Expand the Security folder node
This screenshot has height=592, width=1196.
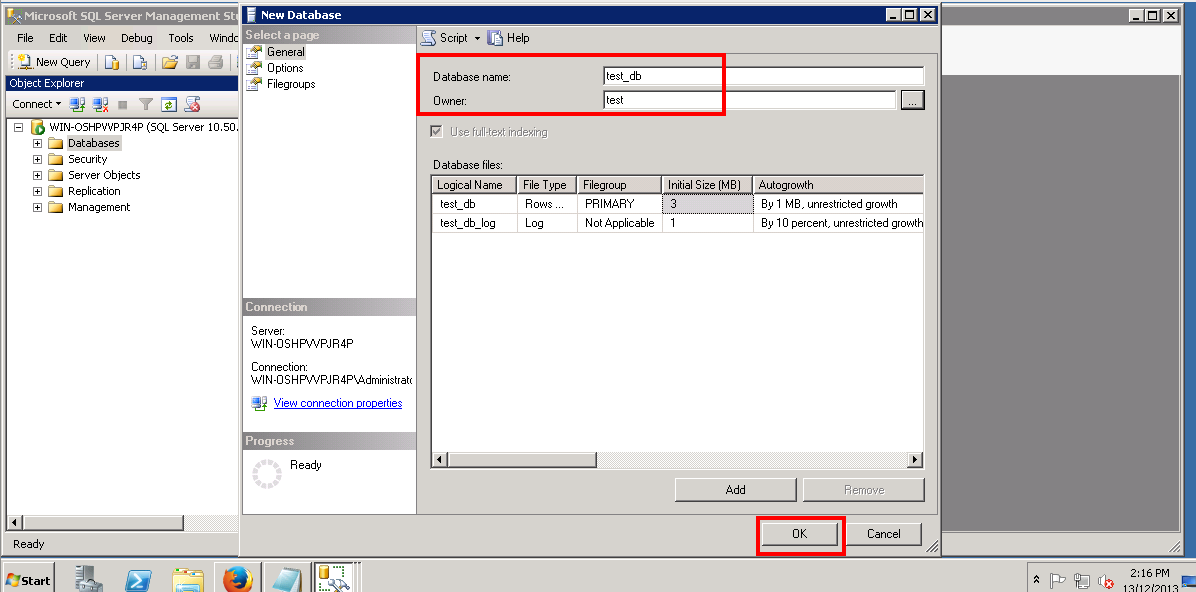coord(37,159)
